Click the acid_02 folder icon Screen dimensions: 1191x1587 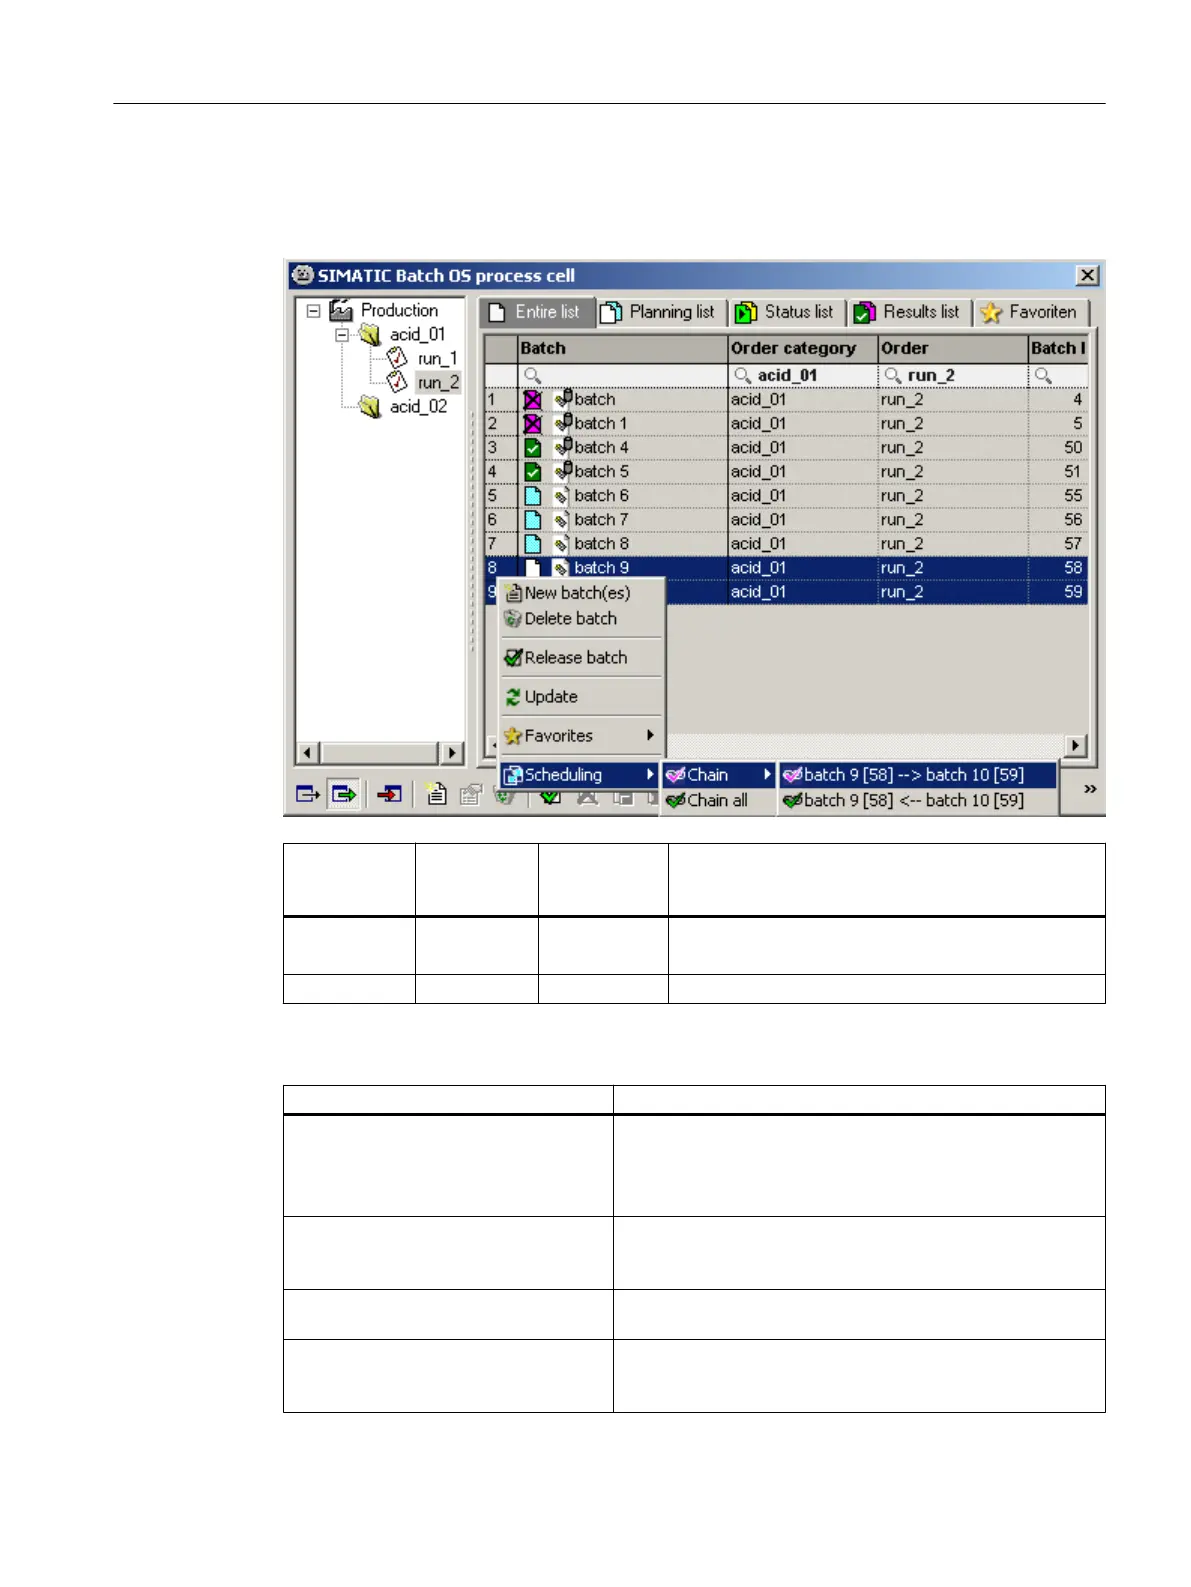(x=370, y=407)
